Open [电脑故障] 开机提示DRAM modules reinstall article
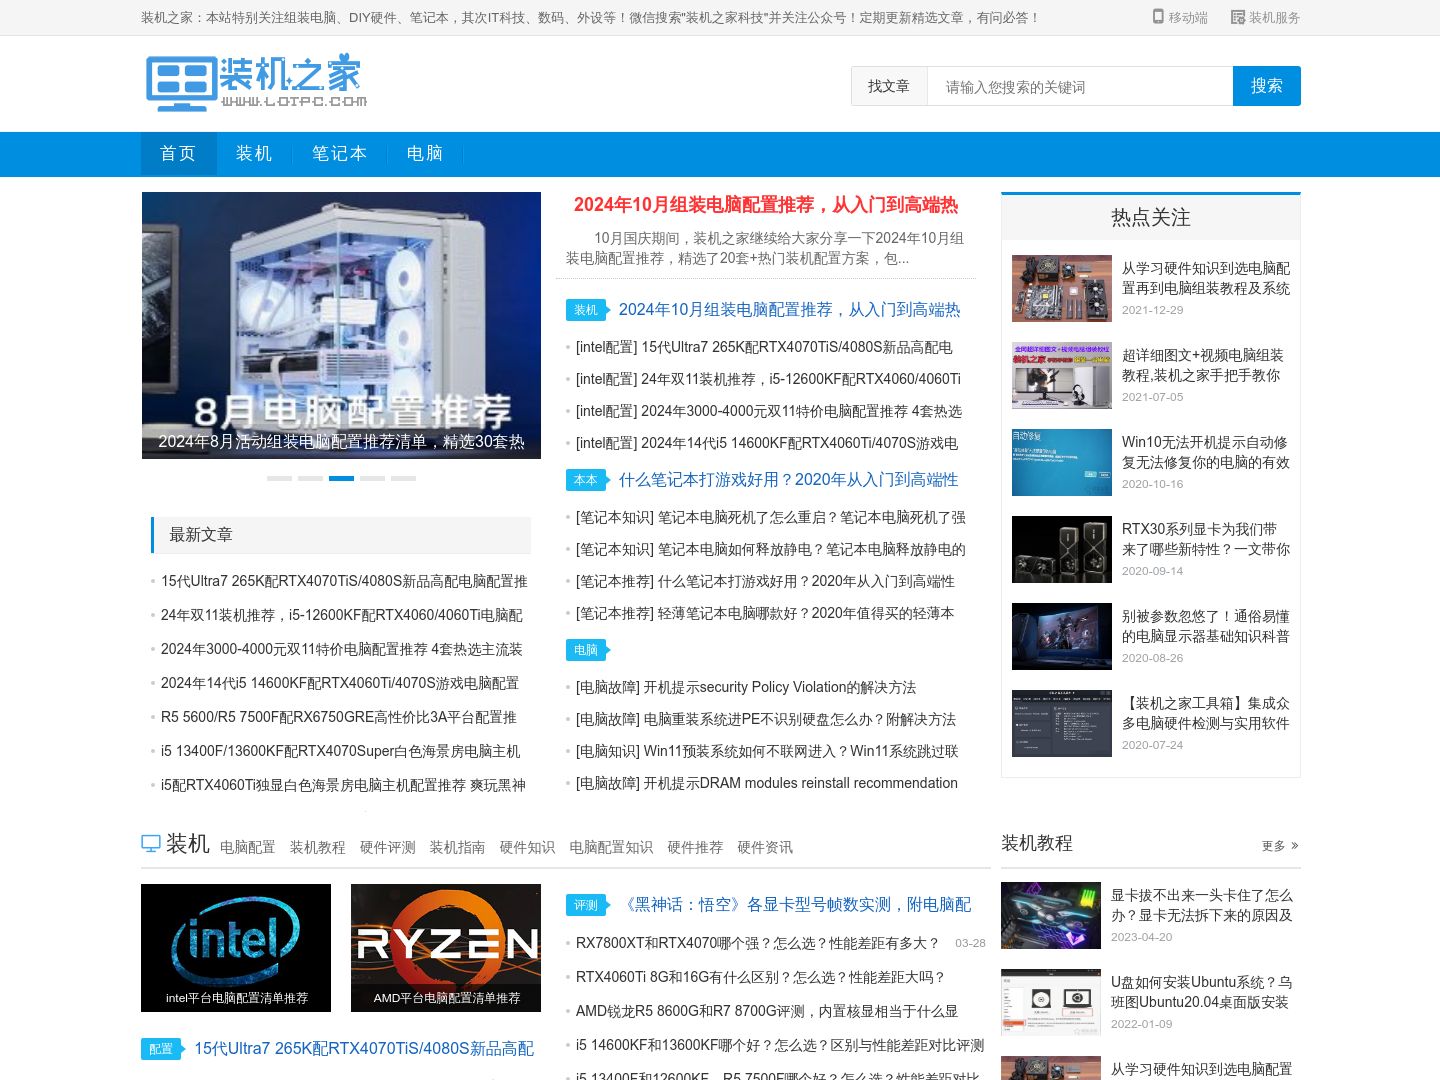 pyautogui.click(x=767, y=784)
